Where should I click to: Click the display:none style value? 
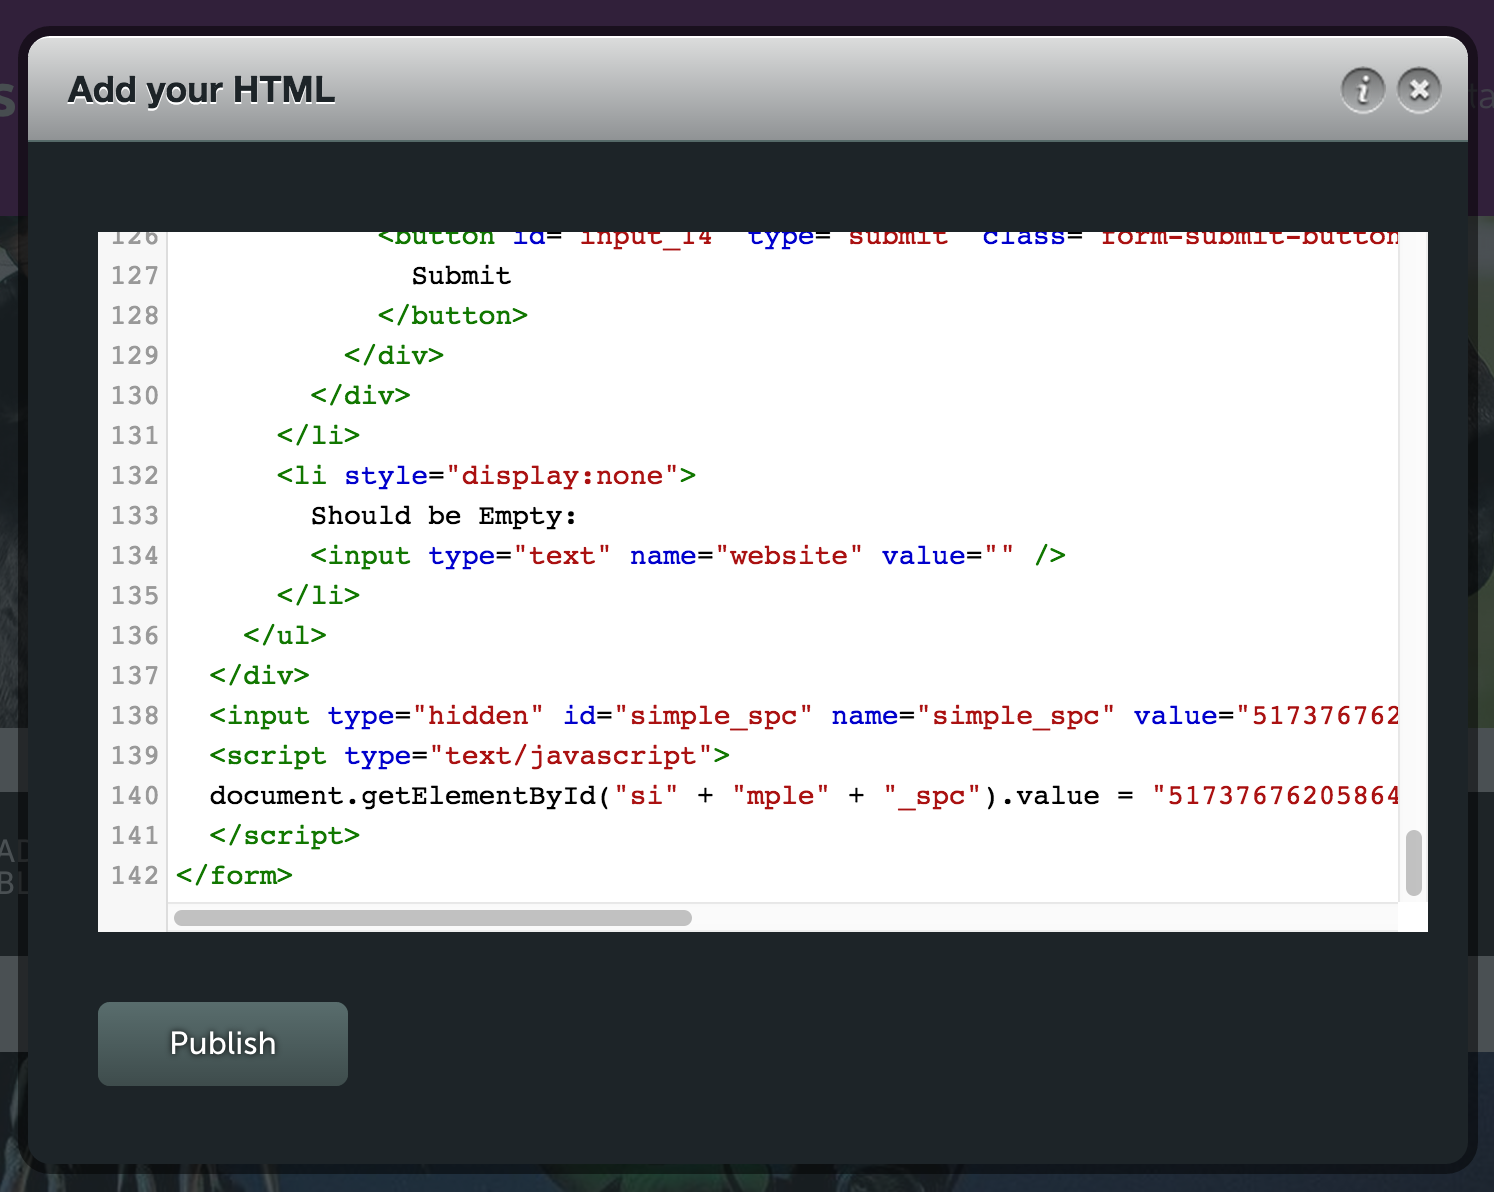(x=562, y=476)
